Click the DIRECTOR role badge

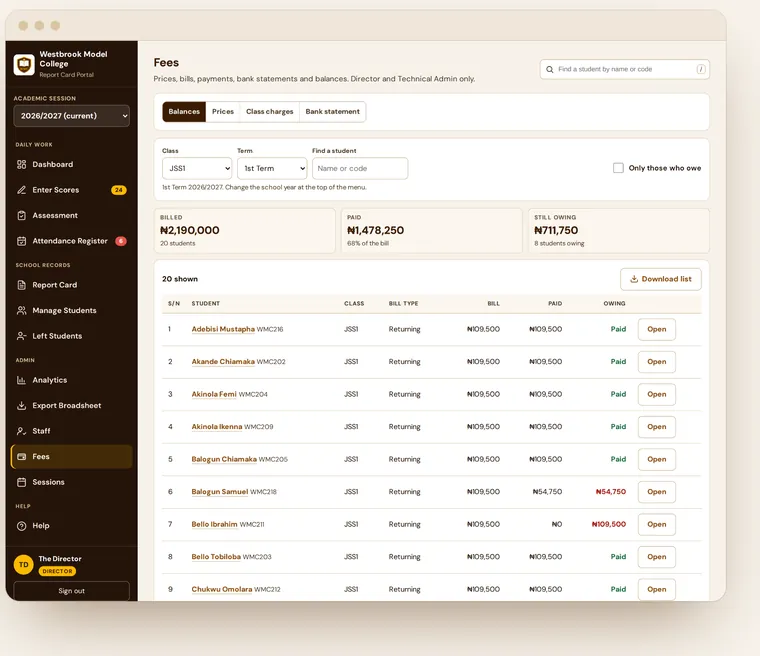tap(57, 571)
